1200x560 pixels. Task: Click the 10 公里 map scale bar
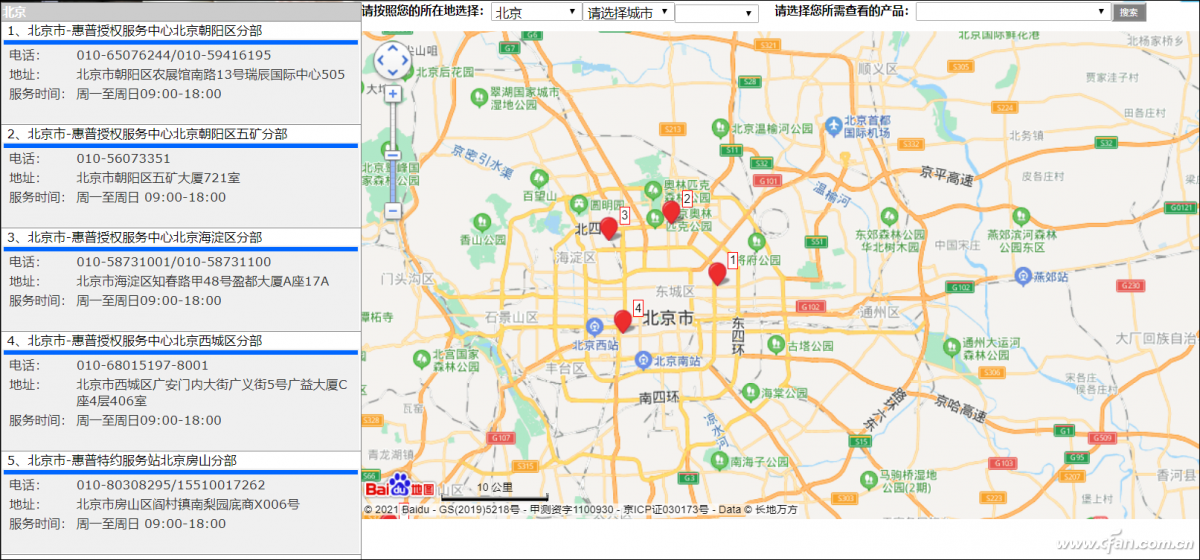coord(495,491)
